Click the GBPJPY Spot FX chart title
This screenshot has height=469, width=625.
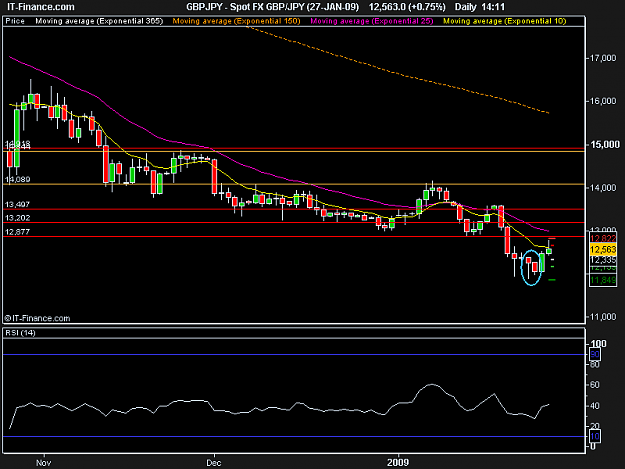[x=273, y=7]
